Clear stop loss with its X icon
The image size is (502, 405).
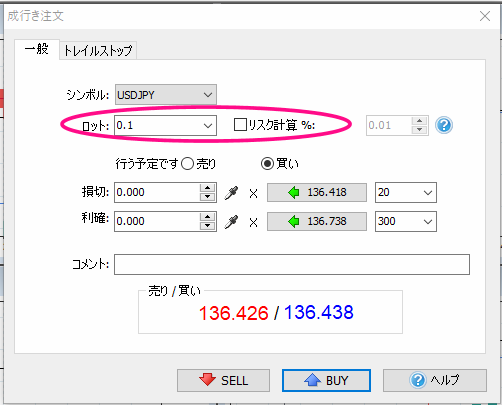(x=254, y=193)
